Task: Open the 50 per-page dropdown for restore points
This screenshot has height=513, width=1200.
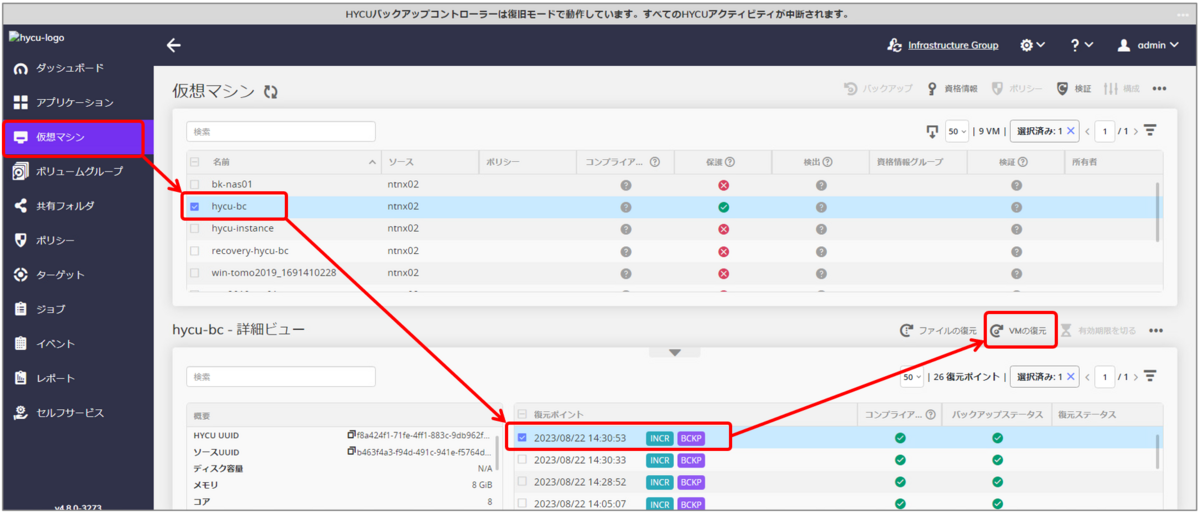Action: 912,376
